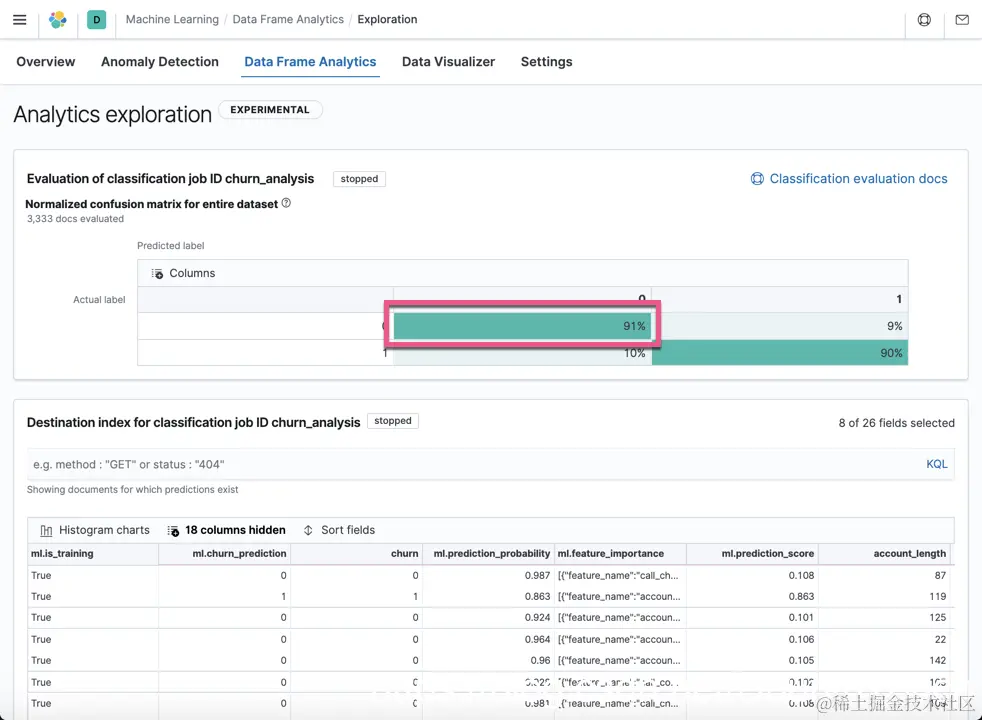Open Sort fields popover
This screenshot has width=982, height=720.
click(x=339, y=530)
